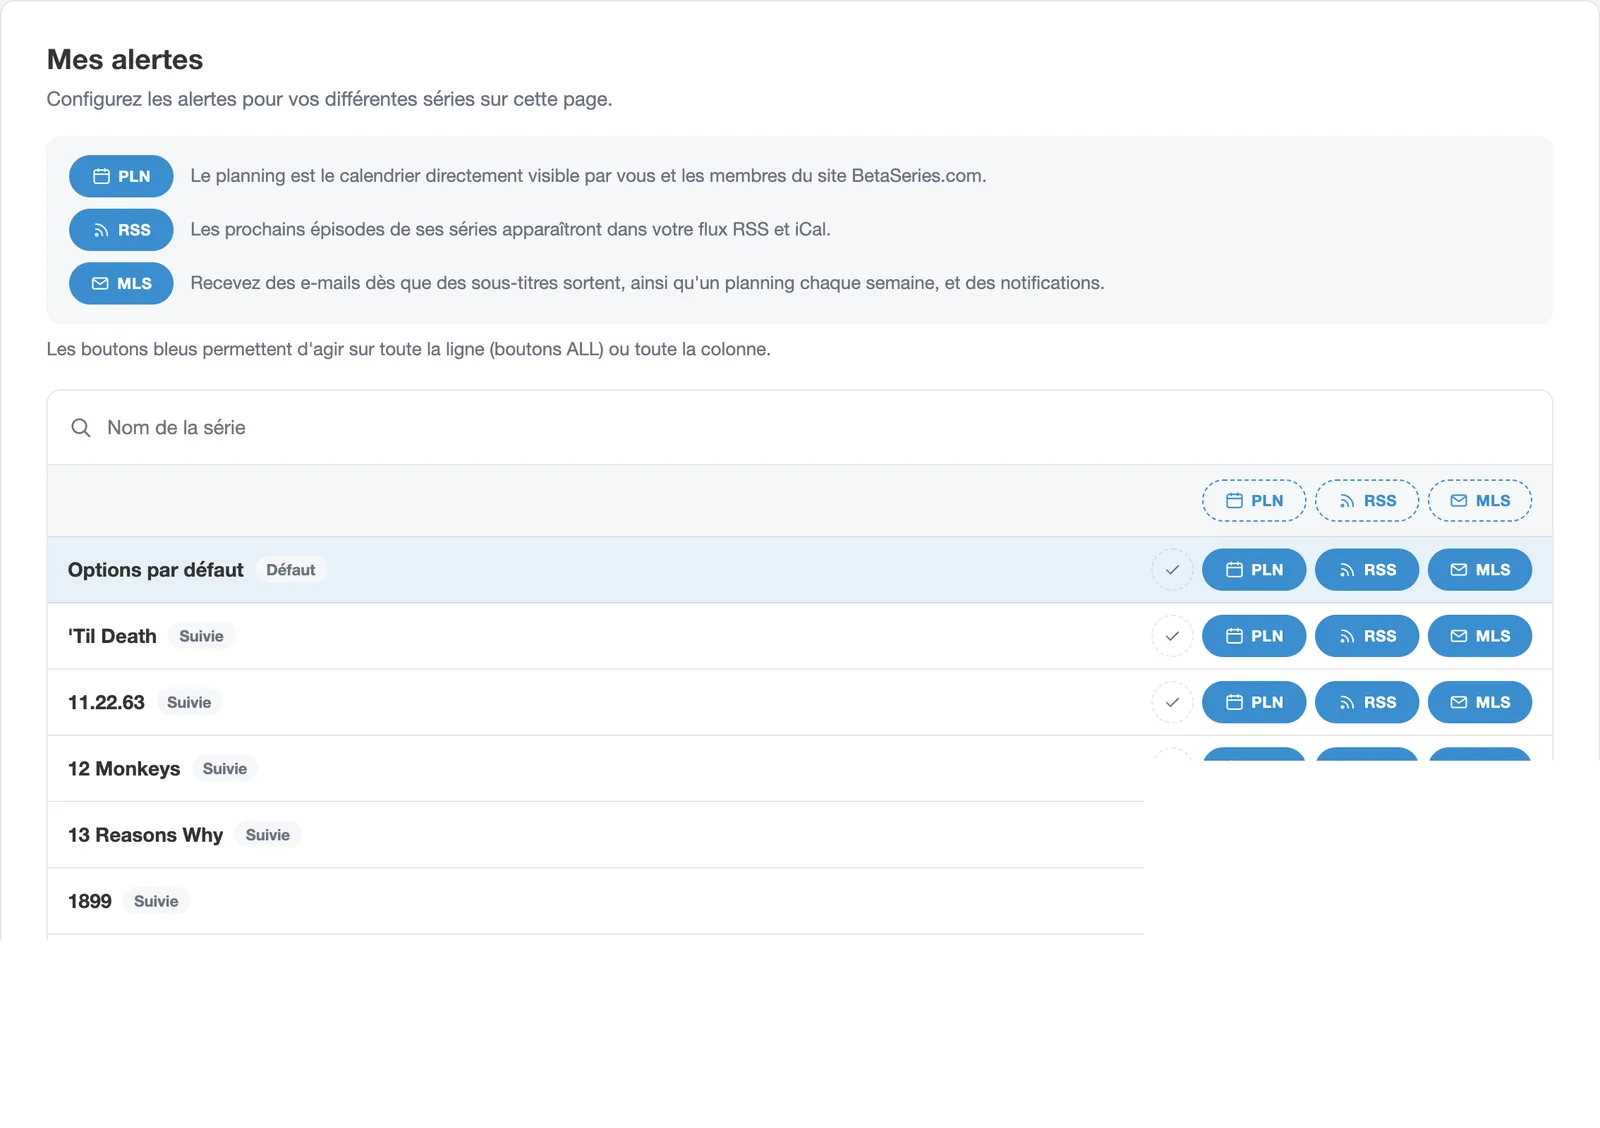Screen dimensions: 1600x1128
Task: Open the 'Til Death series name
Action: pos(112,636)
